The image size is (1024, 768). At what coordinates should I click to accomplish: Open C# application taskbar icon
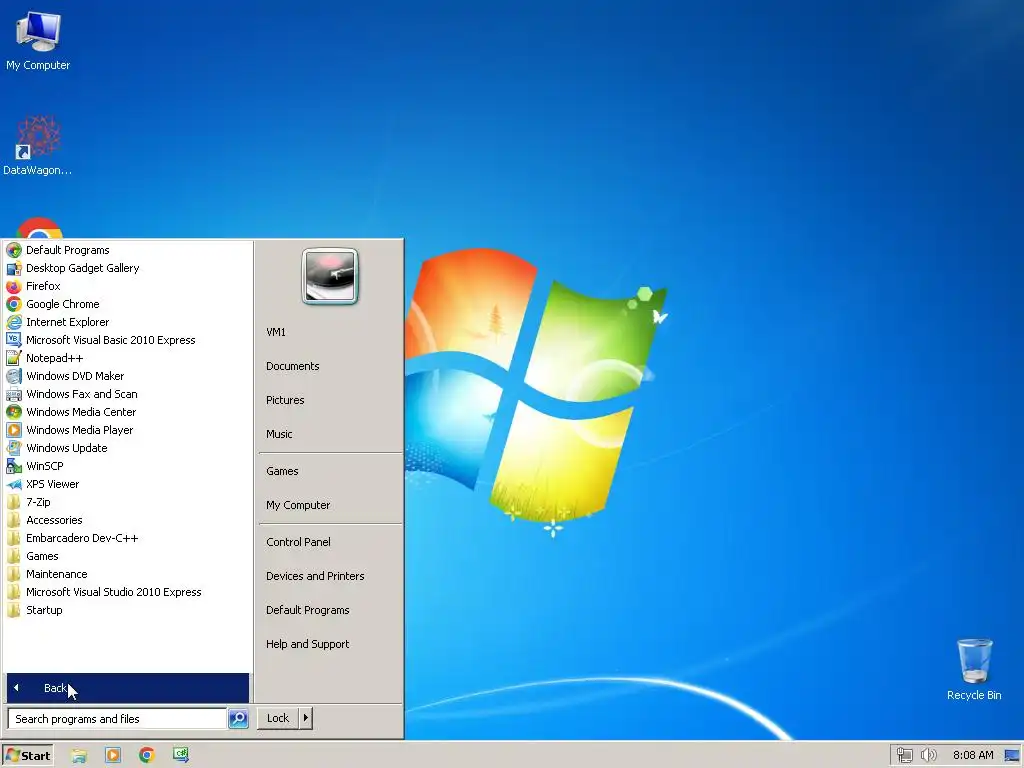pyautogui.click(x=181, y=755)
